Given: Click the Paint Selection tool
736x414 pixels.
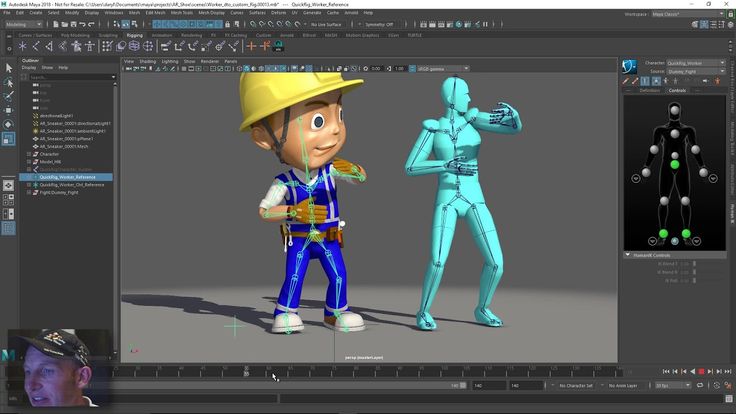Looking at the screenshot, I should (9, 96).
